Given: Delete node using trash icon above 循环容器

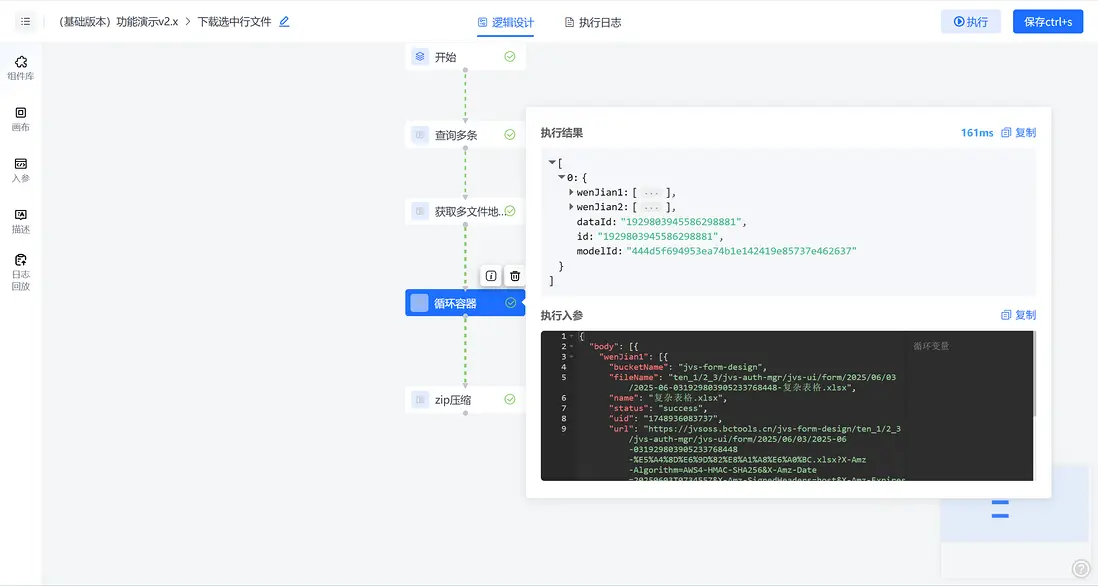Looking at the screenshot, I should tap(515, 276).
